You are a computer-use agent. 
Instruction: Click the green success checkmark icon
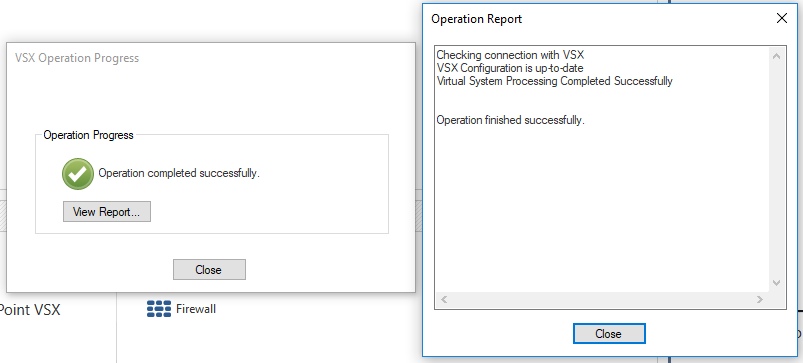(78, 174)
